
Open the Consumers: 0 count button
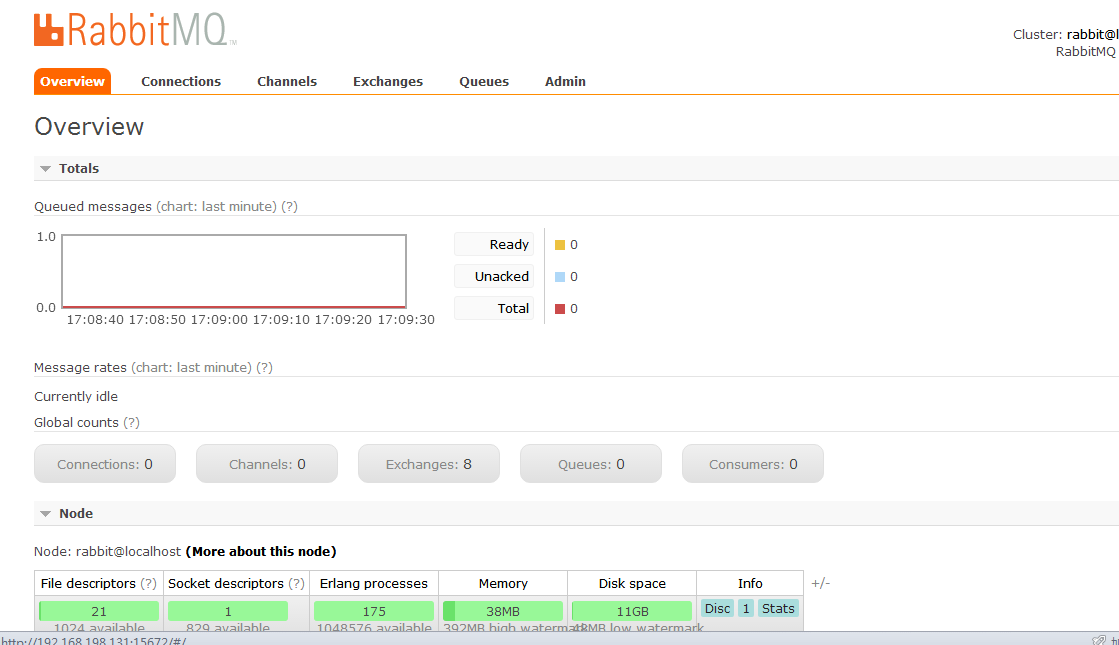(753, 464)
